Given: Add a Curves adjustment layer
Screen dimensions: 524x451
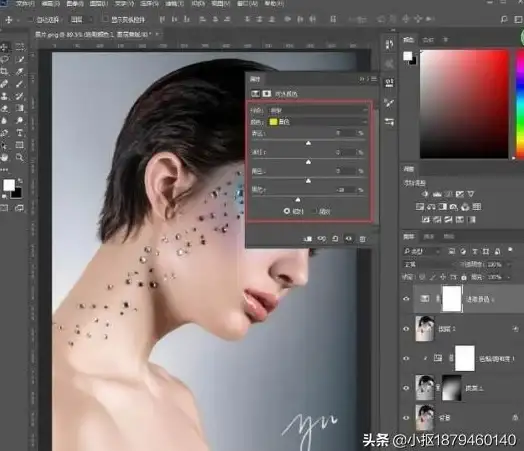Looking at the screenshot, I should [448, 194].
